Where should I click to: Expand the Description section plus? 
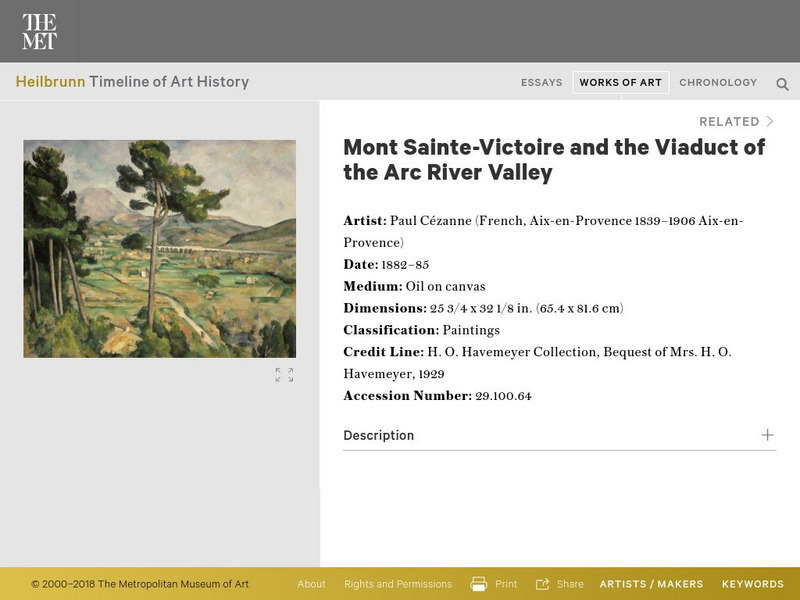[767, 435]
